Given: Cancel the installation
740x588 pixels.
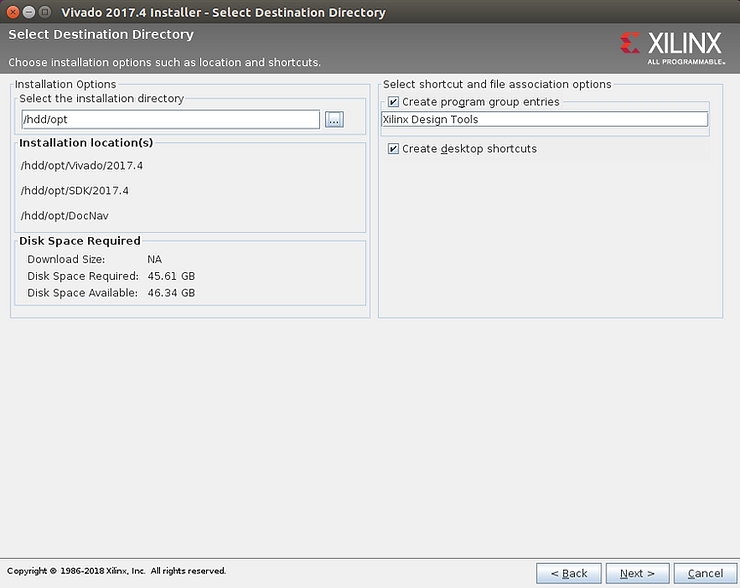Looking at the screenshot, I should 705,573.
